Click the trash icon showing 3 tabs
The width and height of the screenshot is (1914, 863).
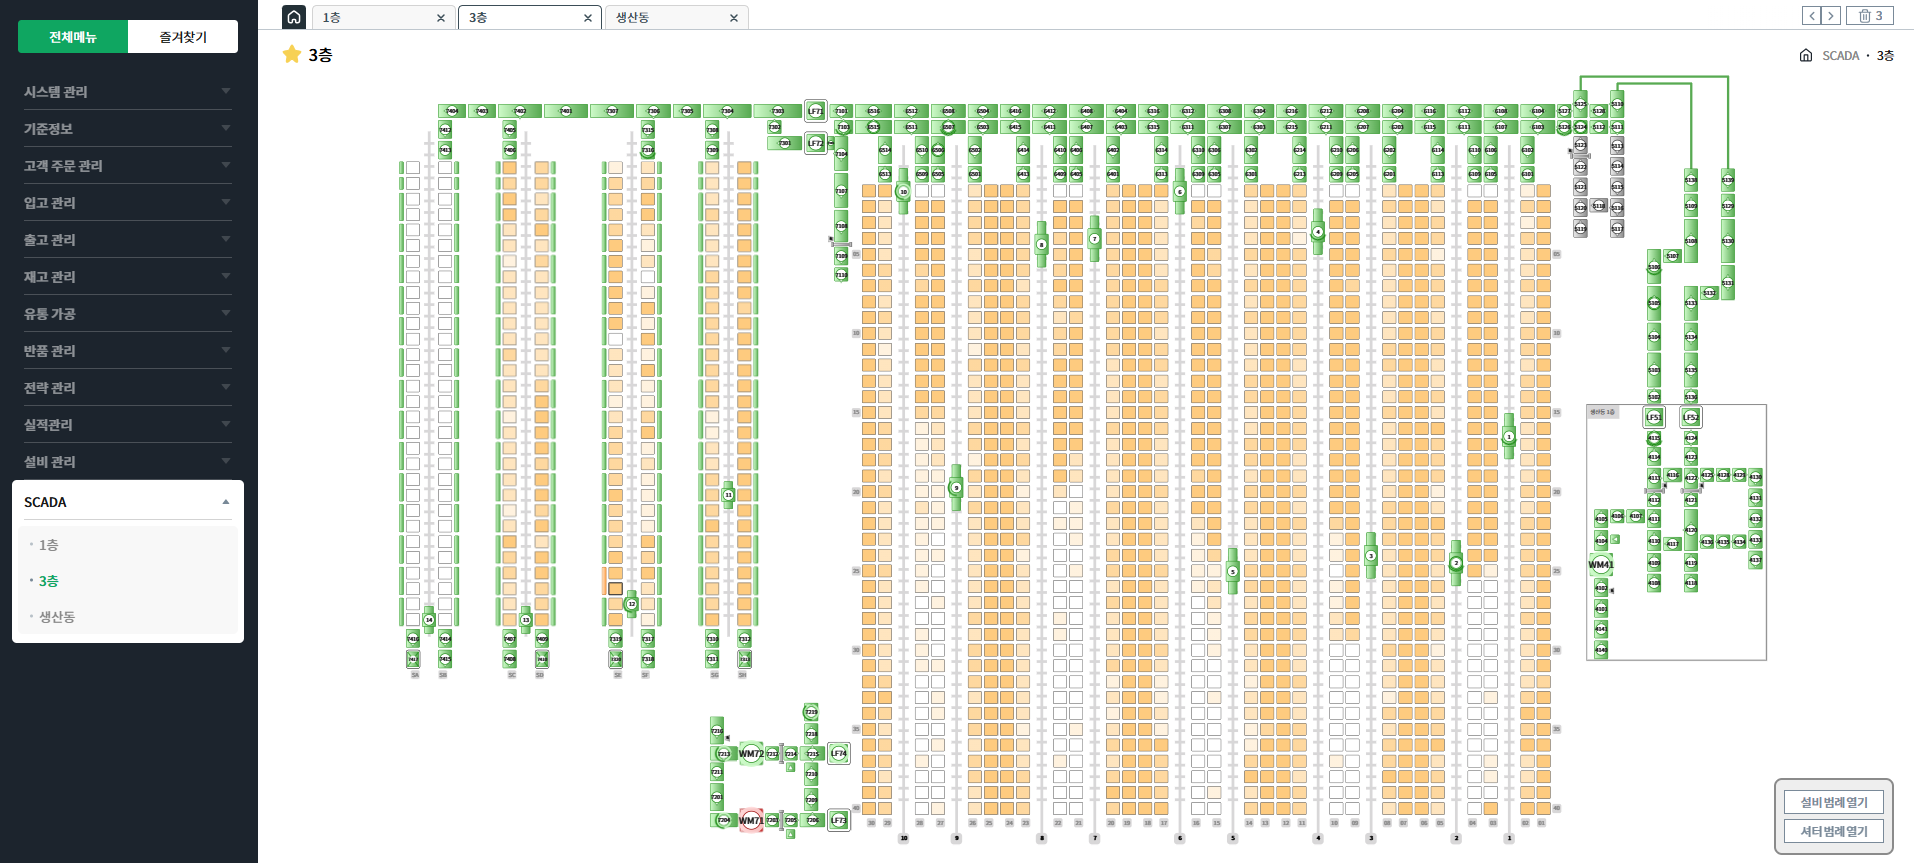(1870, 16)
